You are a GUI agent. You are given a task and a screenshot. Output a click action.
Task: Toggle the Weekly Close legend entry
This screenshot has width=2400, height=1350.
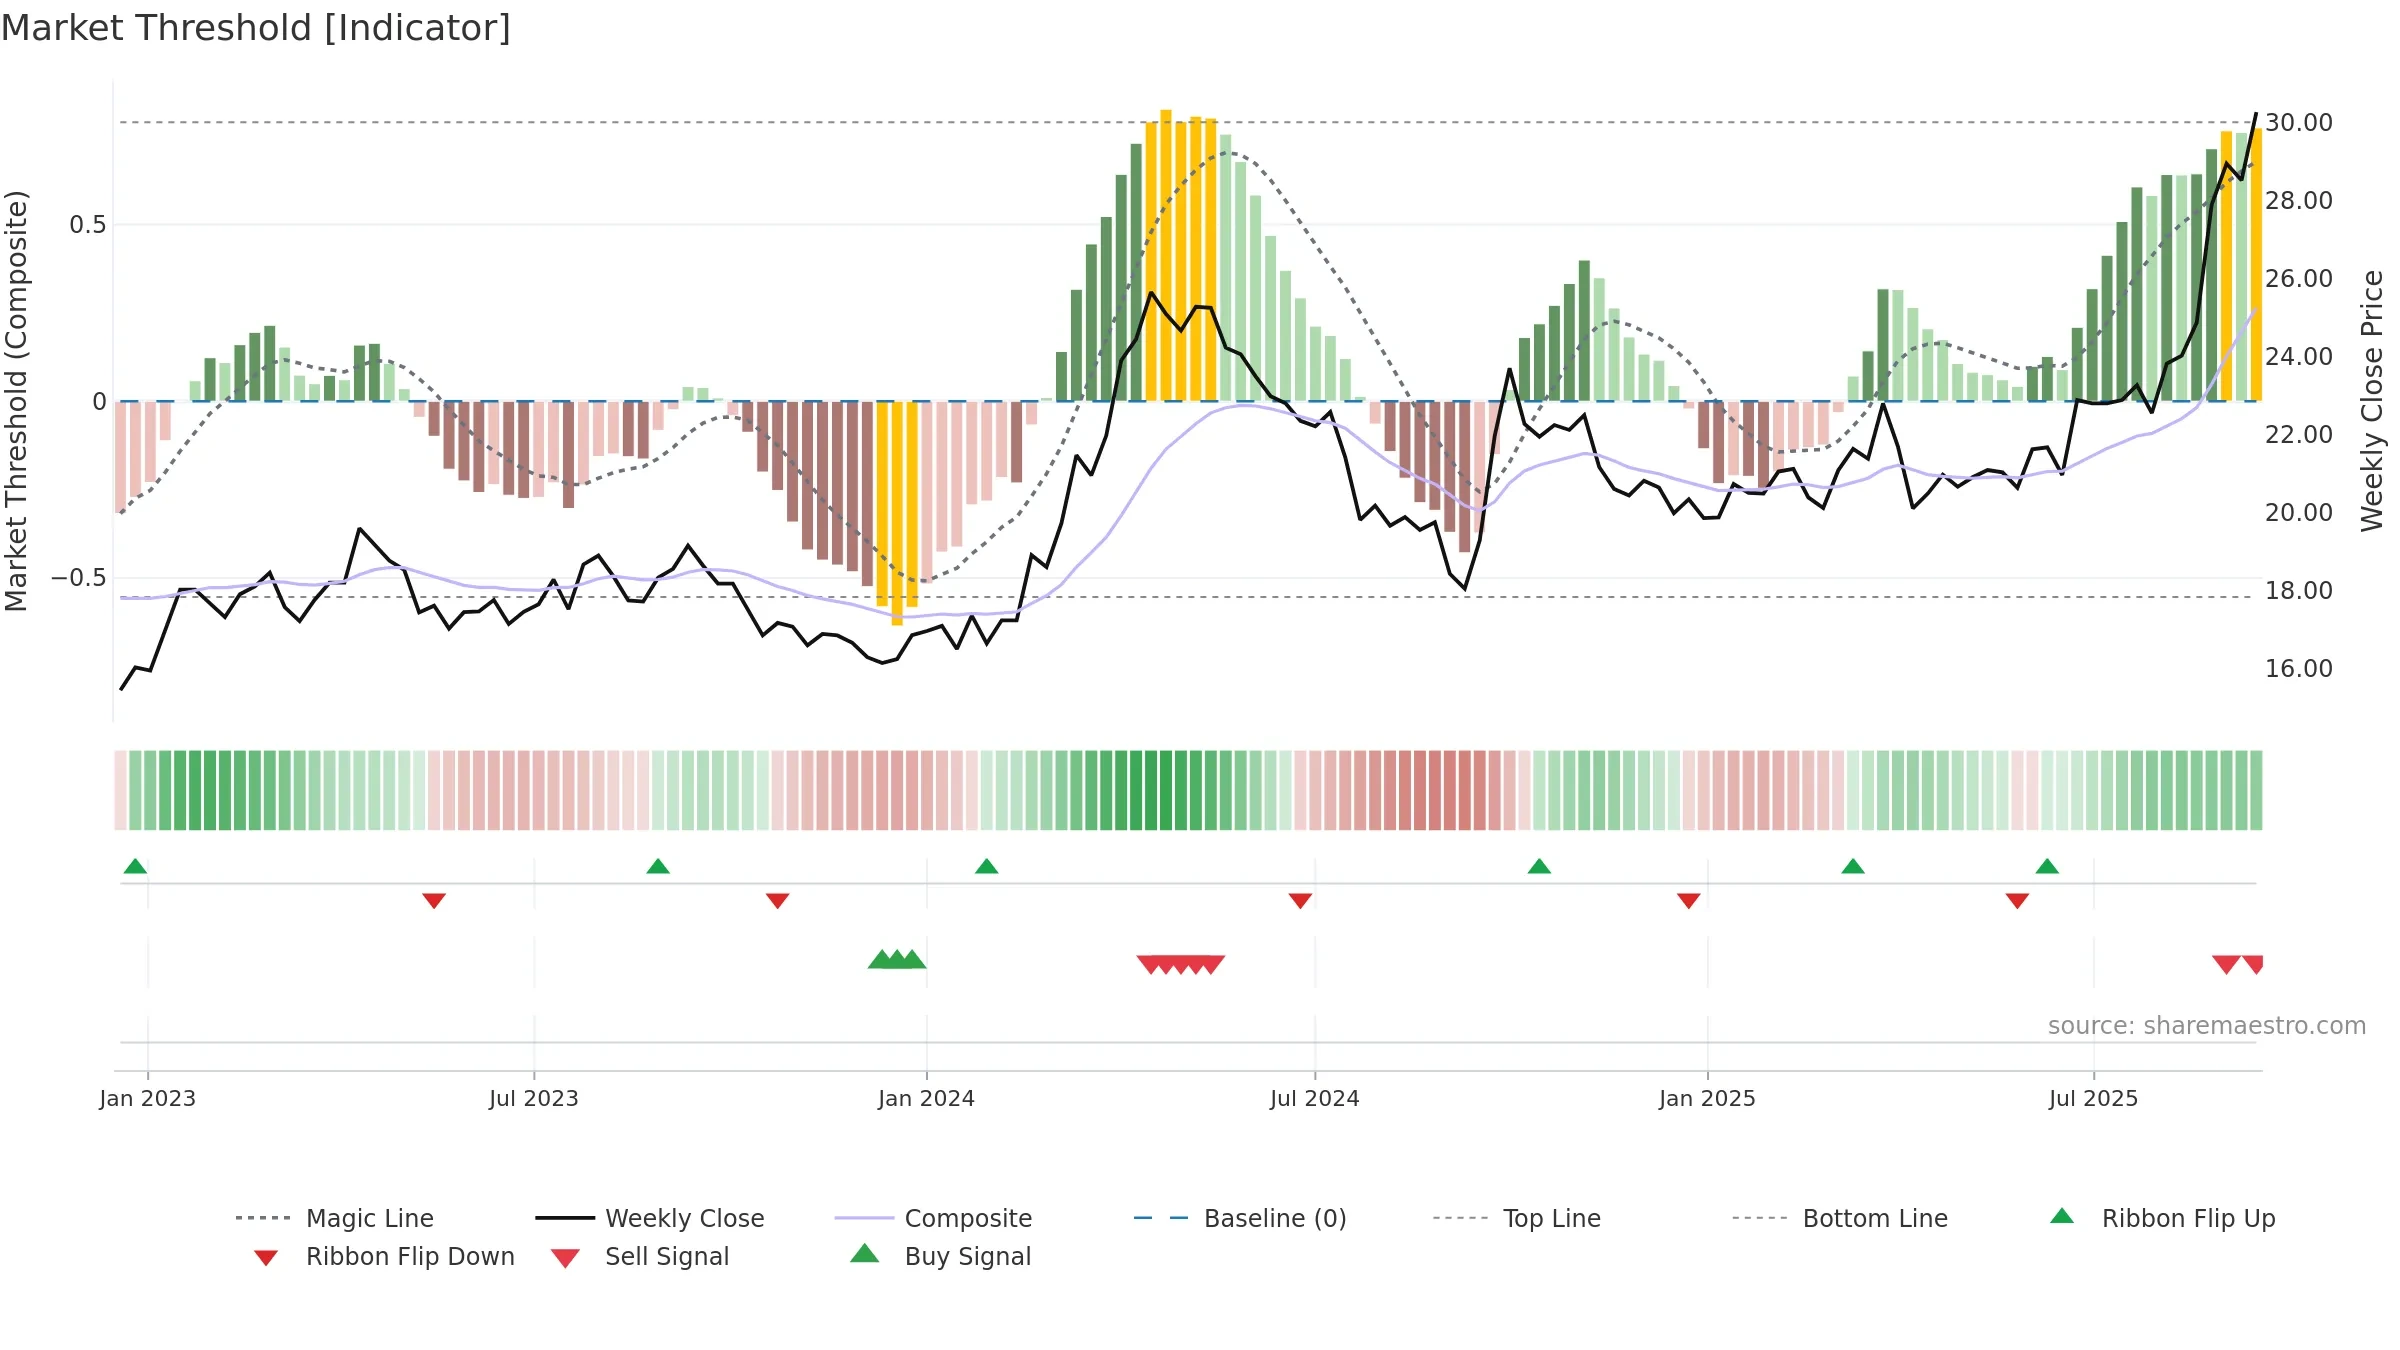[x=649, y=1218]
